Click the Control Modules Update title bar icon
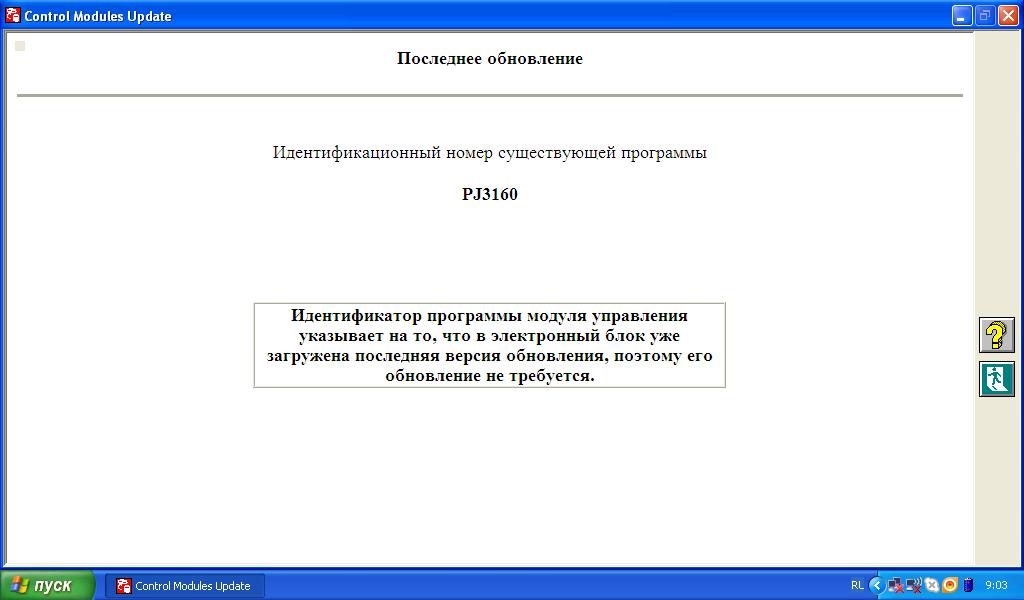 click(x=13, y=16)
